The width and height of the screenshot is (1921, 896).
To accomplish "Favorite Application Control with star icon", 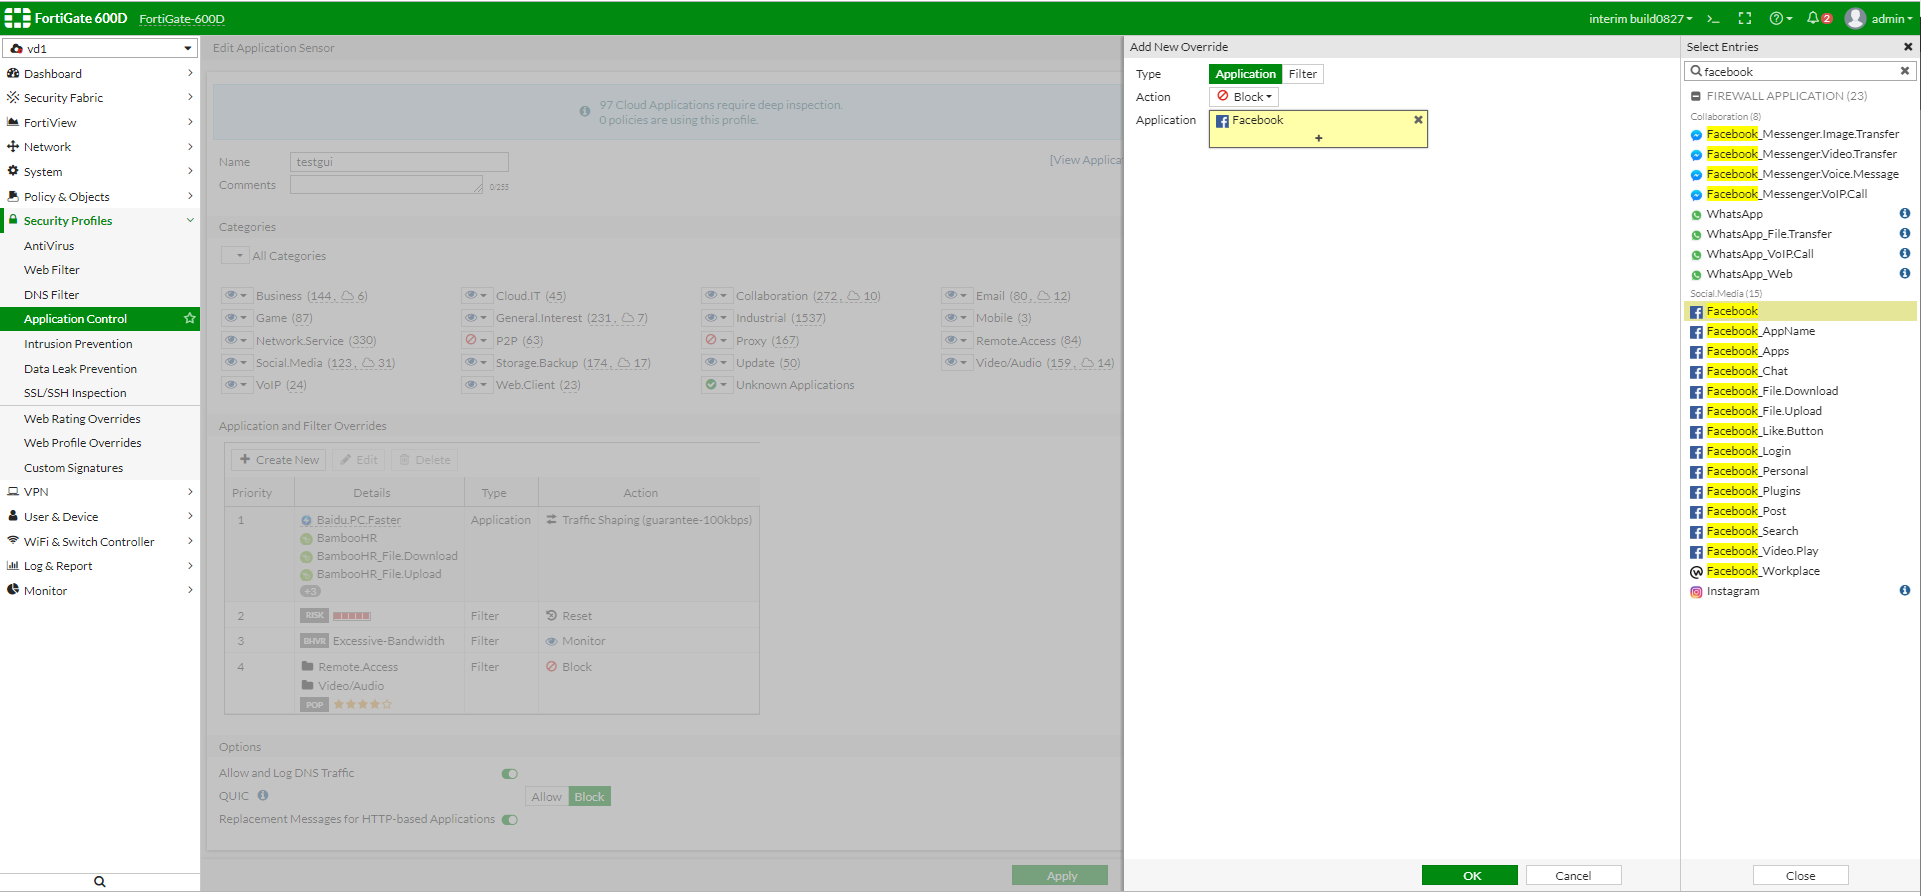I will click(x=189, y=319).
